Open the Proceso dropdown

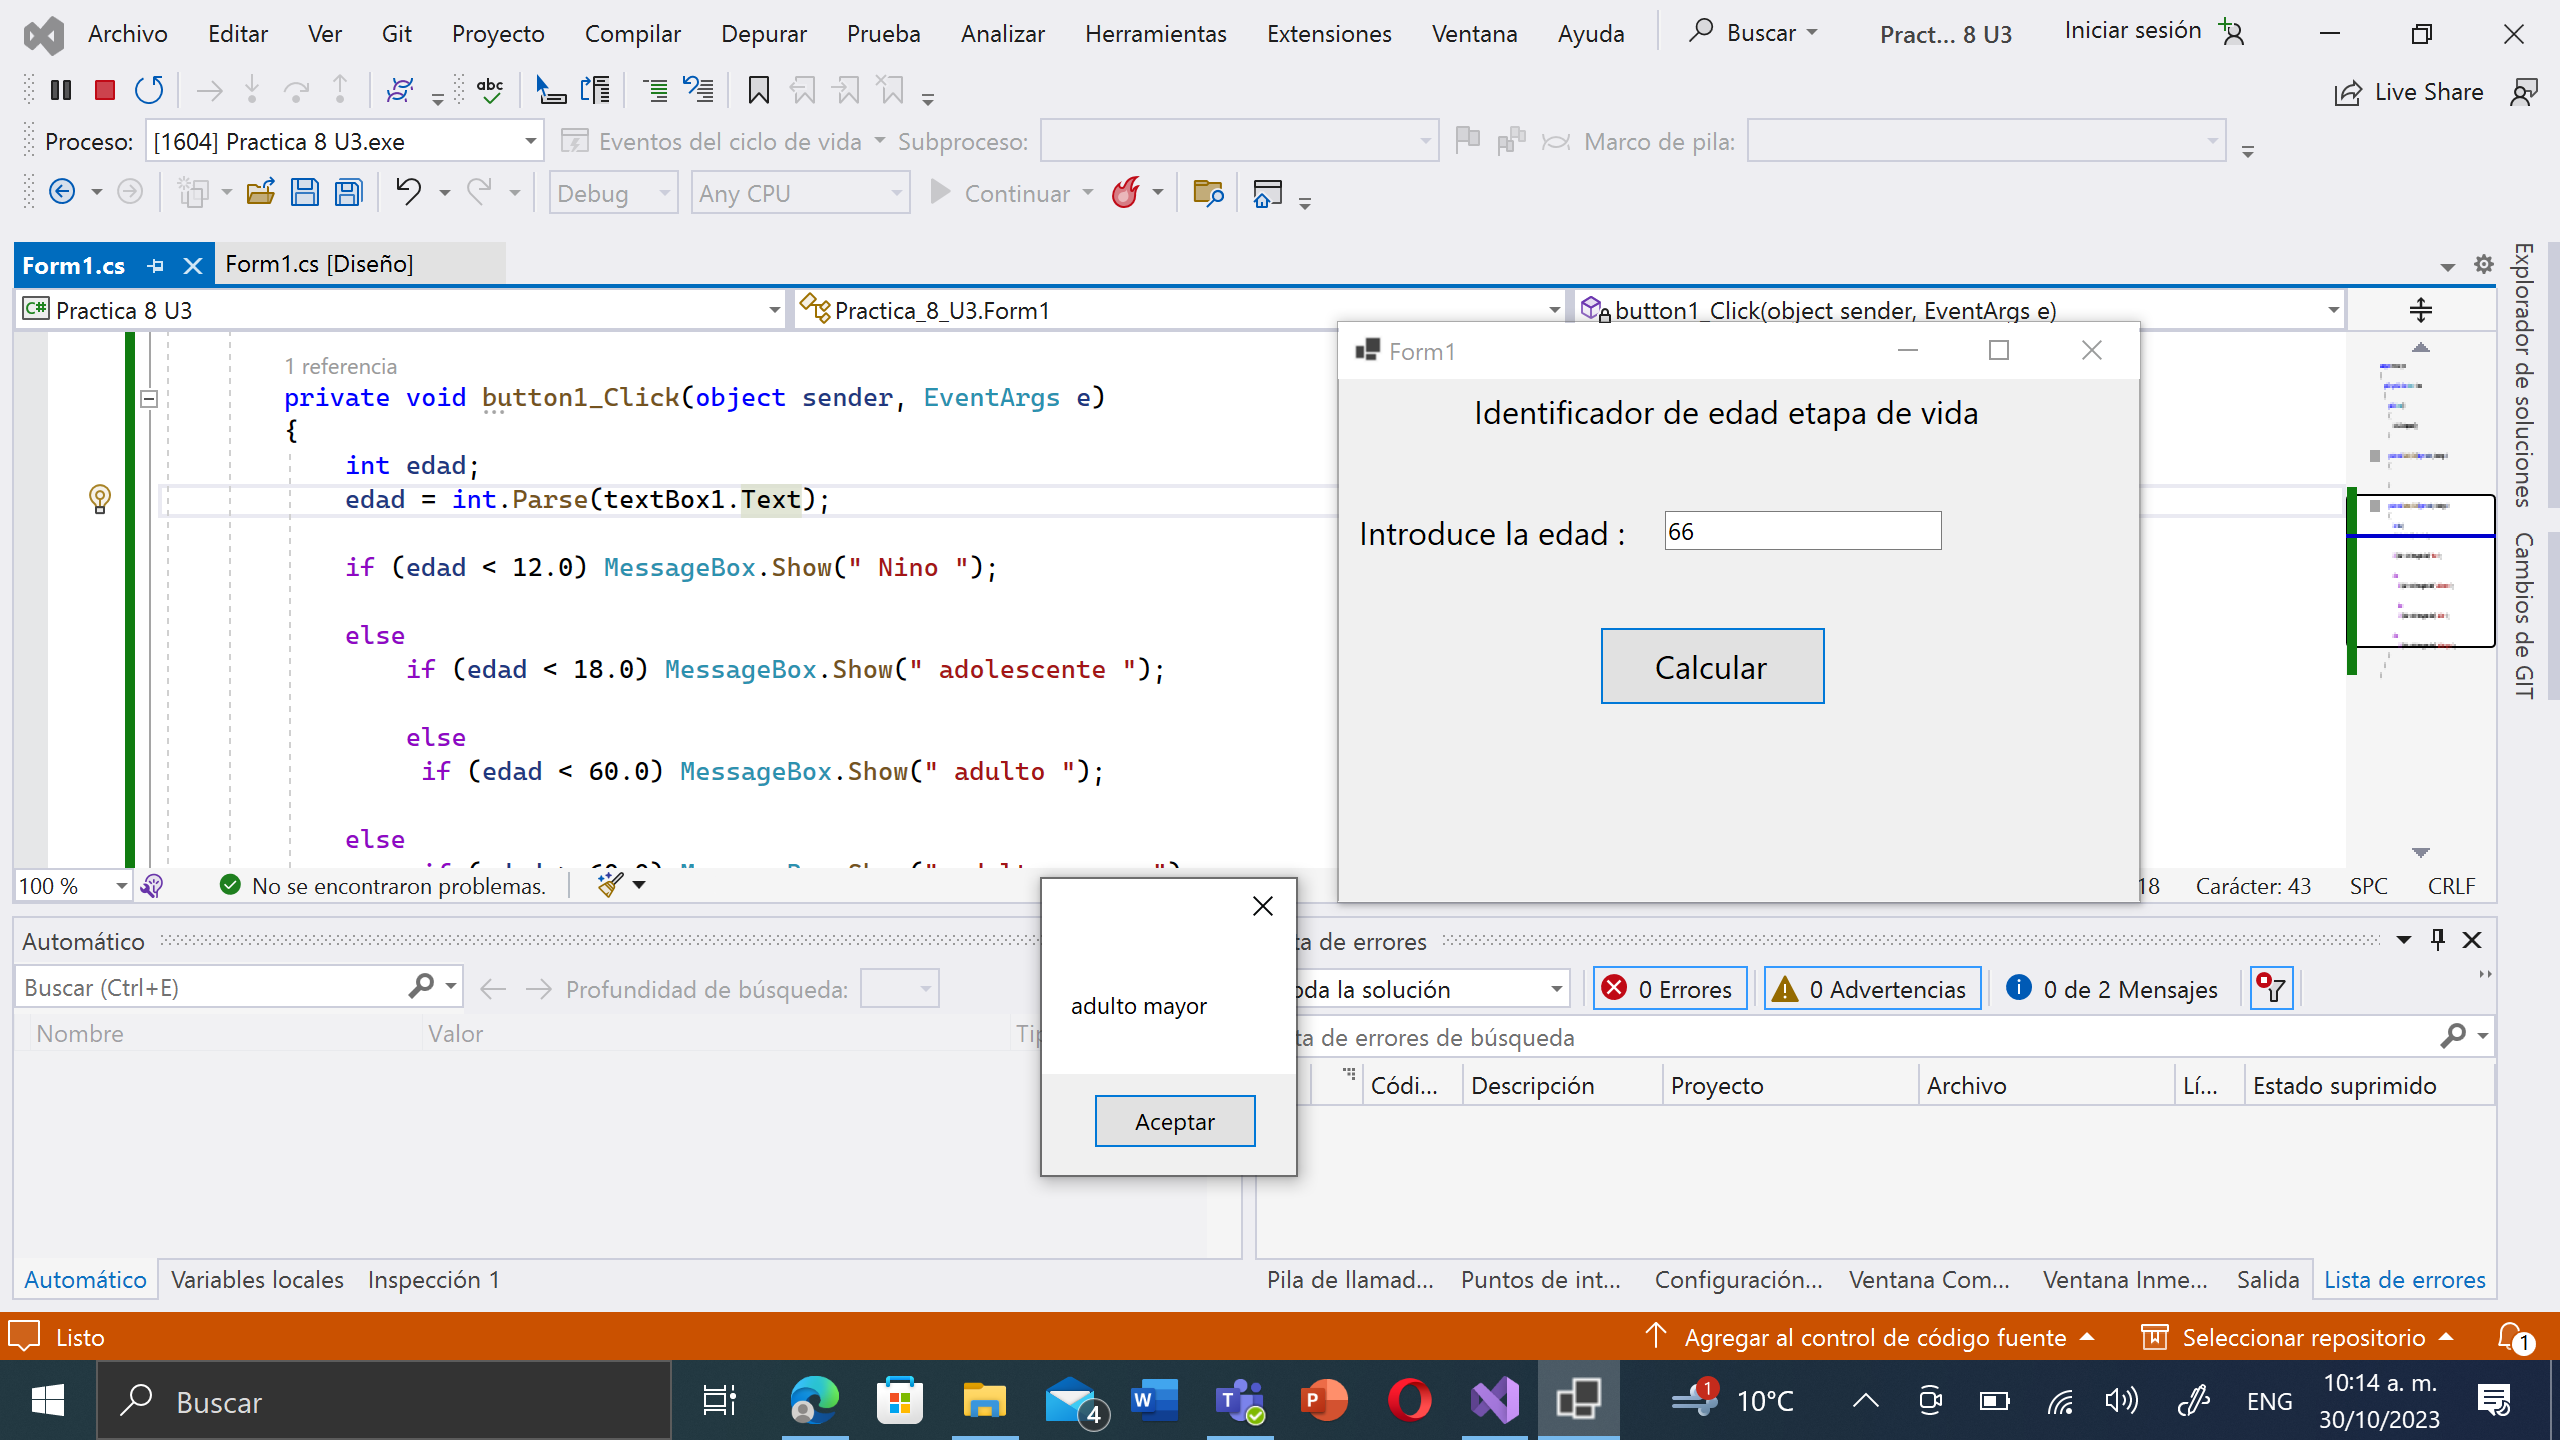[530, 140]
